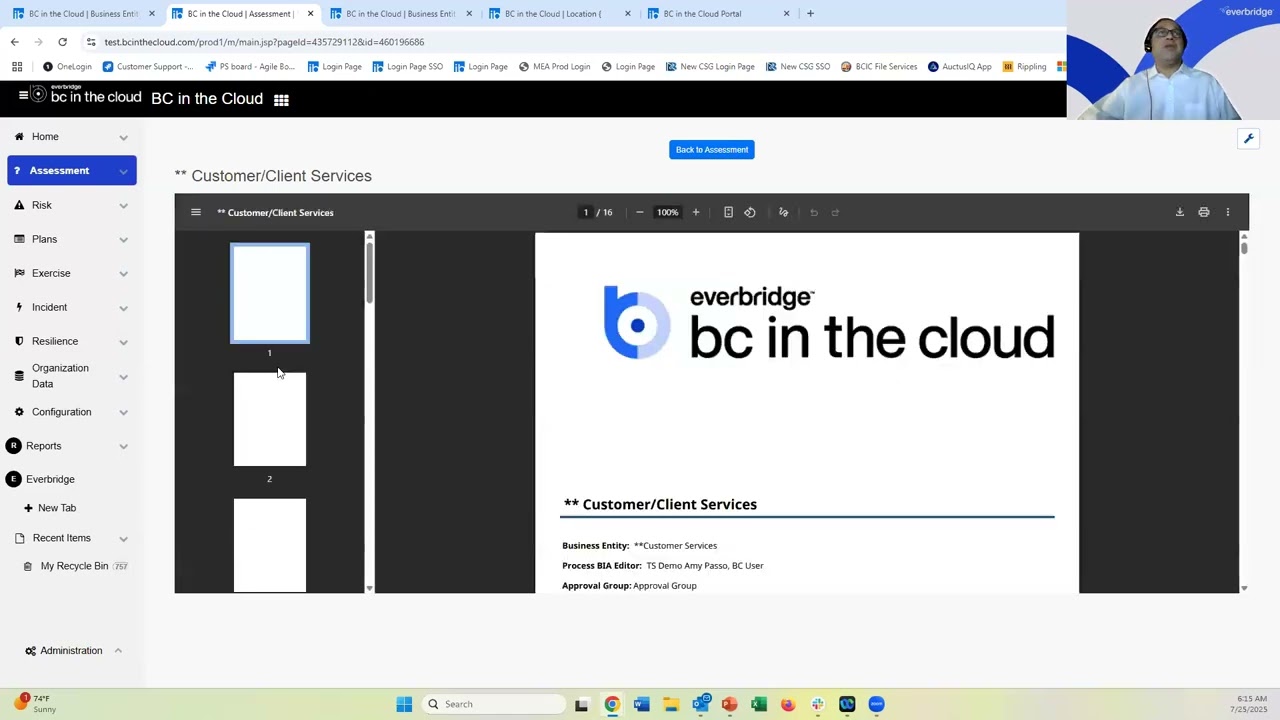Expand the Configuration menu chevron
This screenshot has width=1280, height=720.
click(123, 412)
